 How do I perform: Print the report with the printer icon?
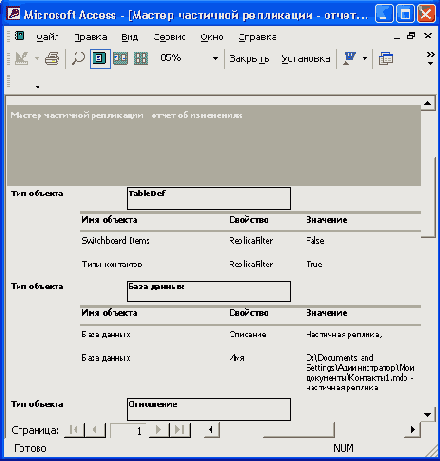52,59
